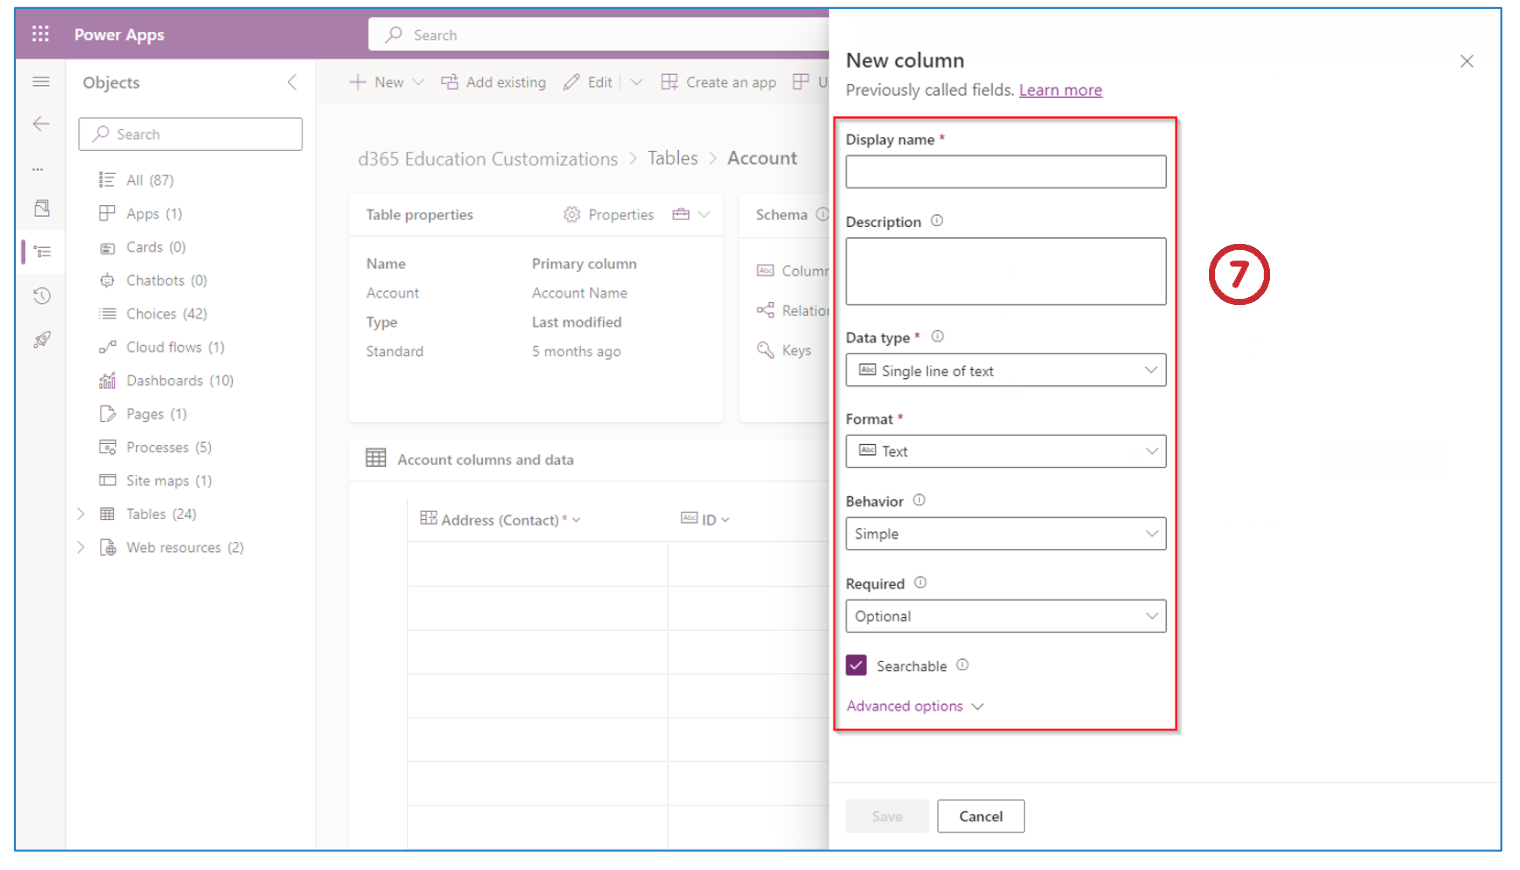Open the Format dropdown showing Text
The width and height of the screenshot is (1520, 870).
click(x=1005, y=452)
